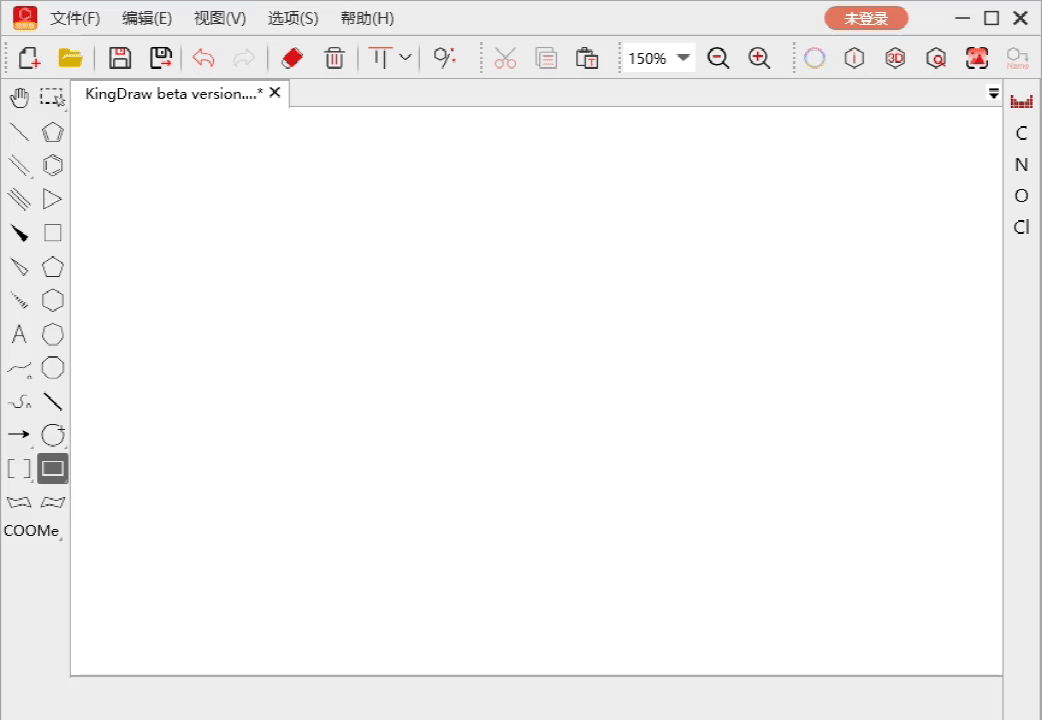Select the triple bond tool
Screen dimensions: 1042x720
pyautogui.click(x=19, y=199)
